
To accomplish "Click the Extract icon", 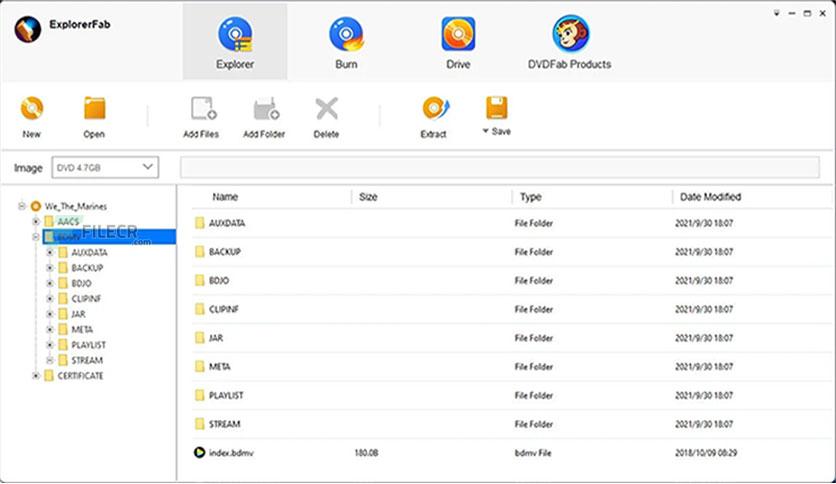I will [436, 109].
